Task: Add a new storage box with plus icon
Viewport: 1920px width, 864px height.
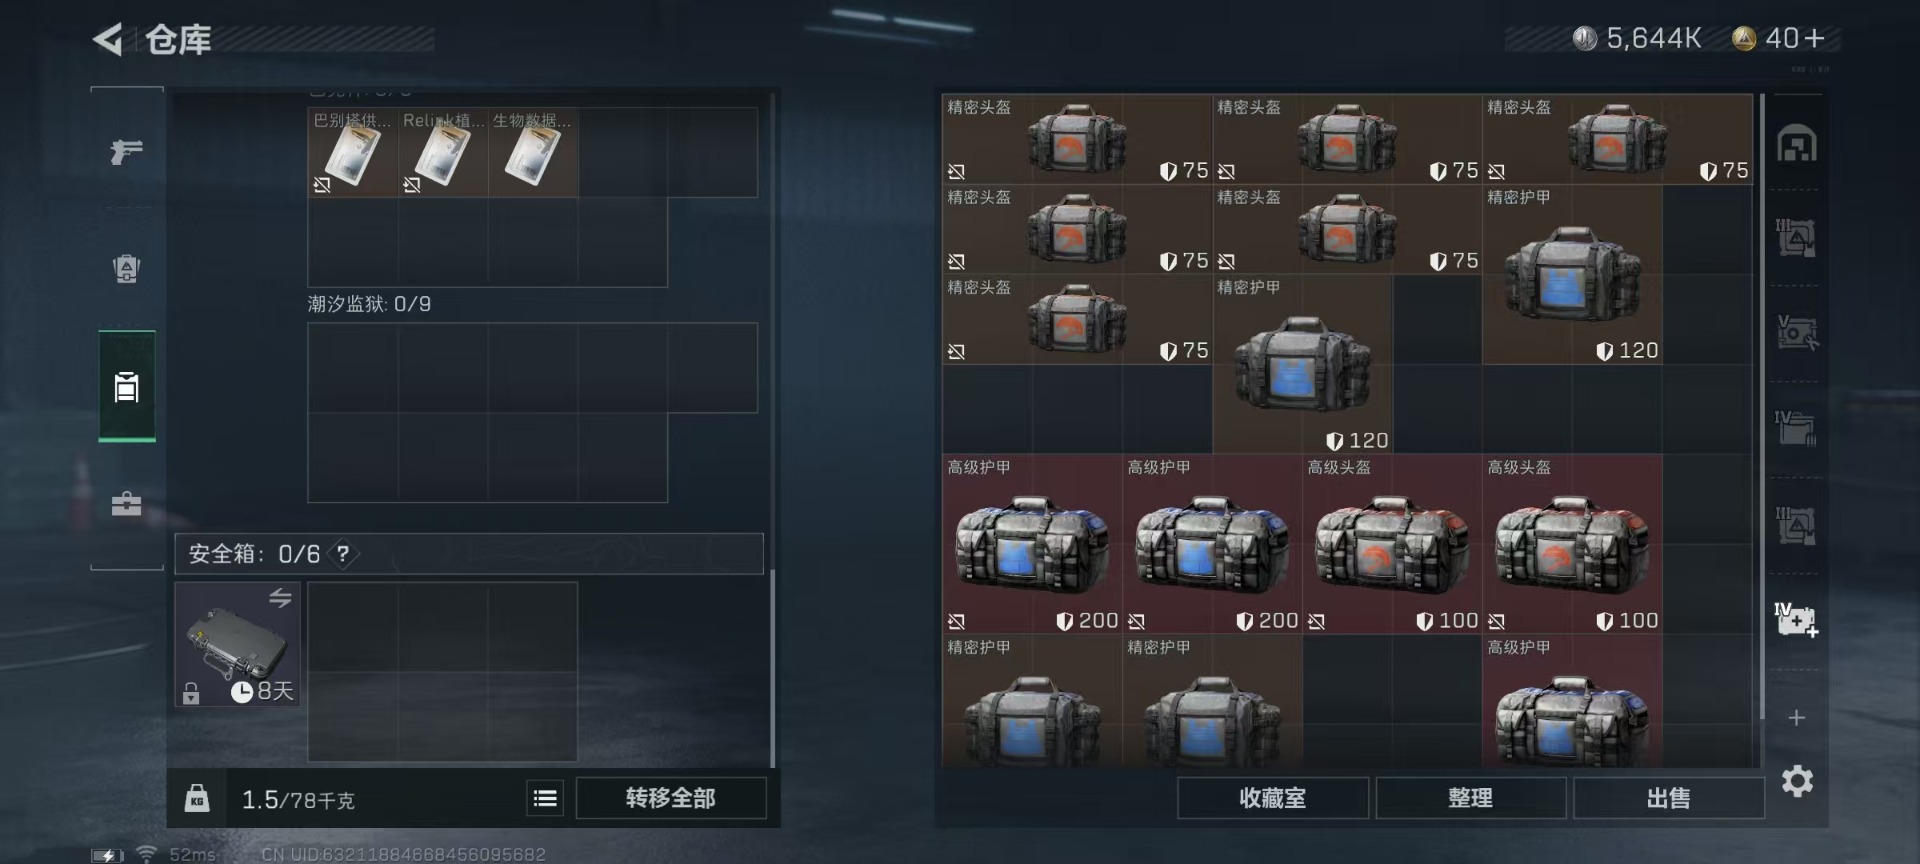Action: [1796, 718]
